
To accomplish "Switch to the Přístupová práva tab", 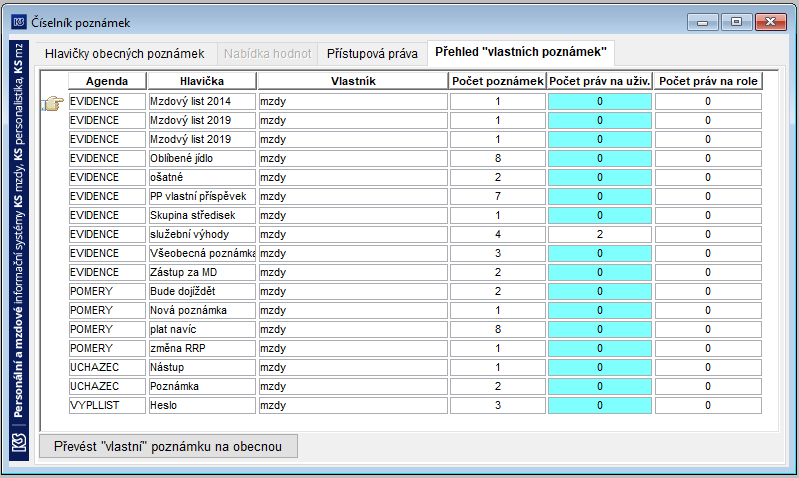I will pyautogui.click(x=372, y=54).
